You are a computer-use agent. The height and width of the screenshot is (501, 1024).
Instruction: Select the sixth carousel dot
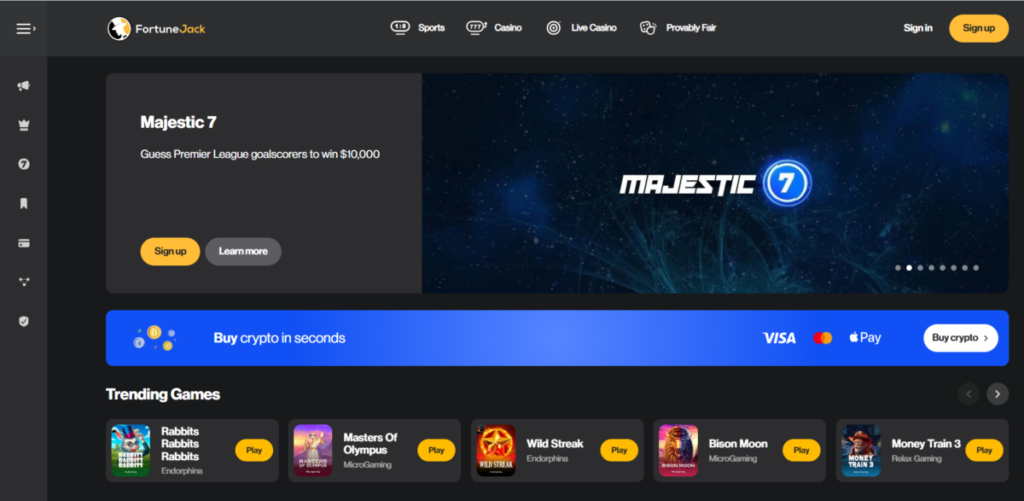(953, 268)
